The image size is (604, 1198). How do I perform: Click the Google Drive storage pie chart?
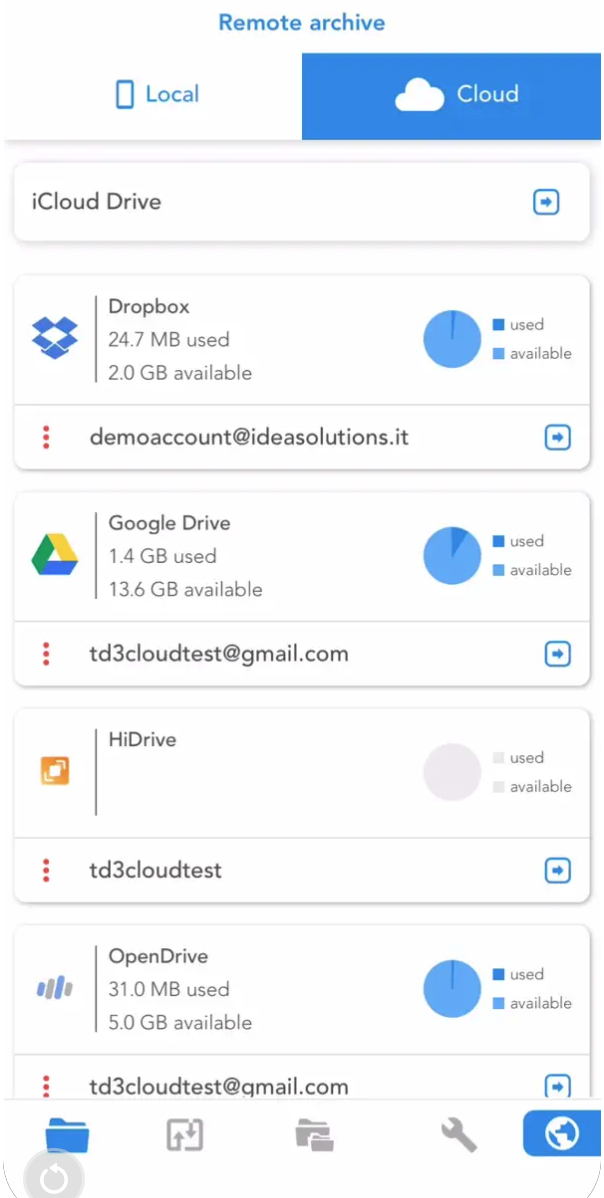(x=452, y=556)
